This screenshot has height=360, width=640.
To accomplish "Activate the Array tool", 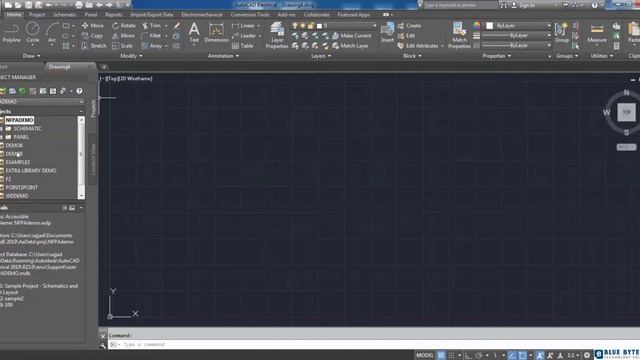I will coord(152,46).
